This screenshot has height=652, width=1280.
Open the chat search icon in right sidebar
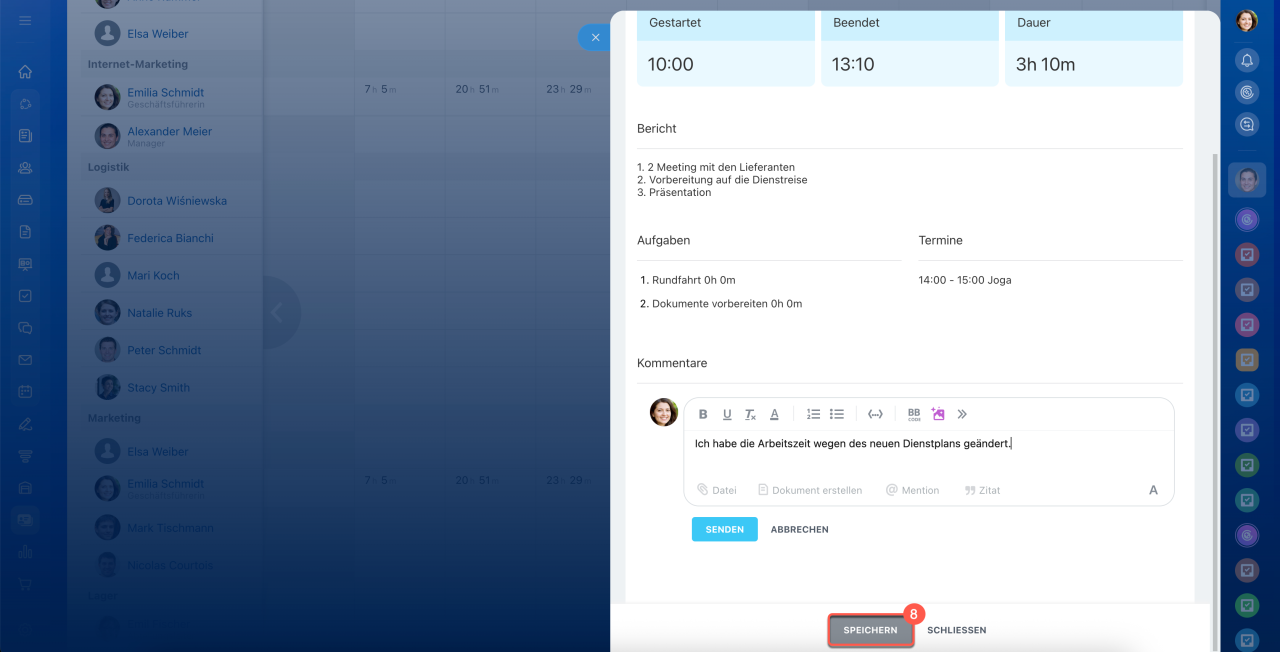(x=1247, y=125)
